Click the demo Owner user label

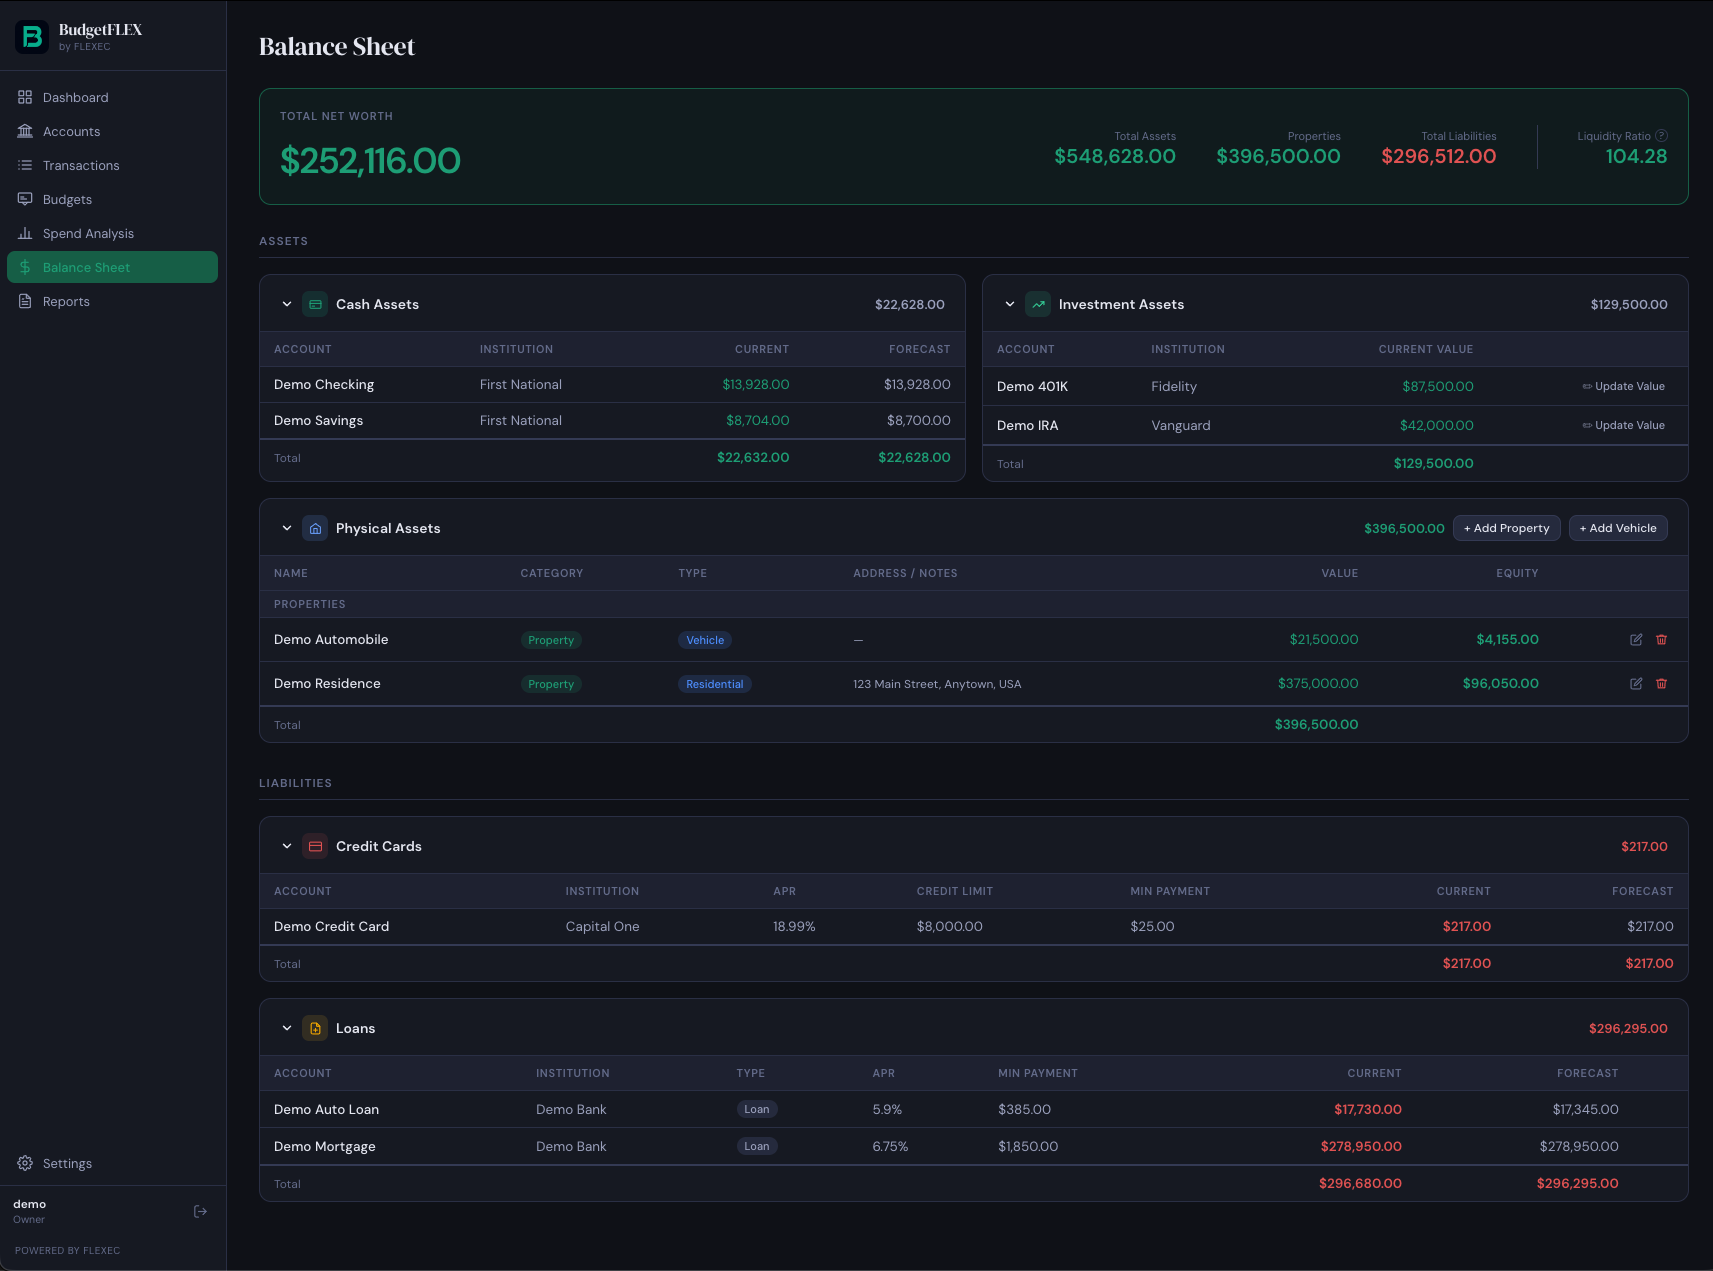point(30,1211)
